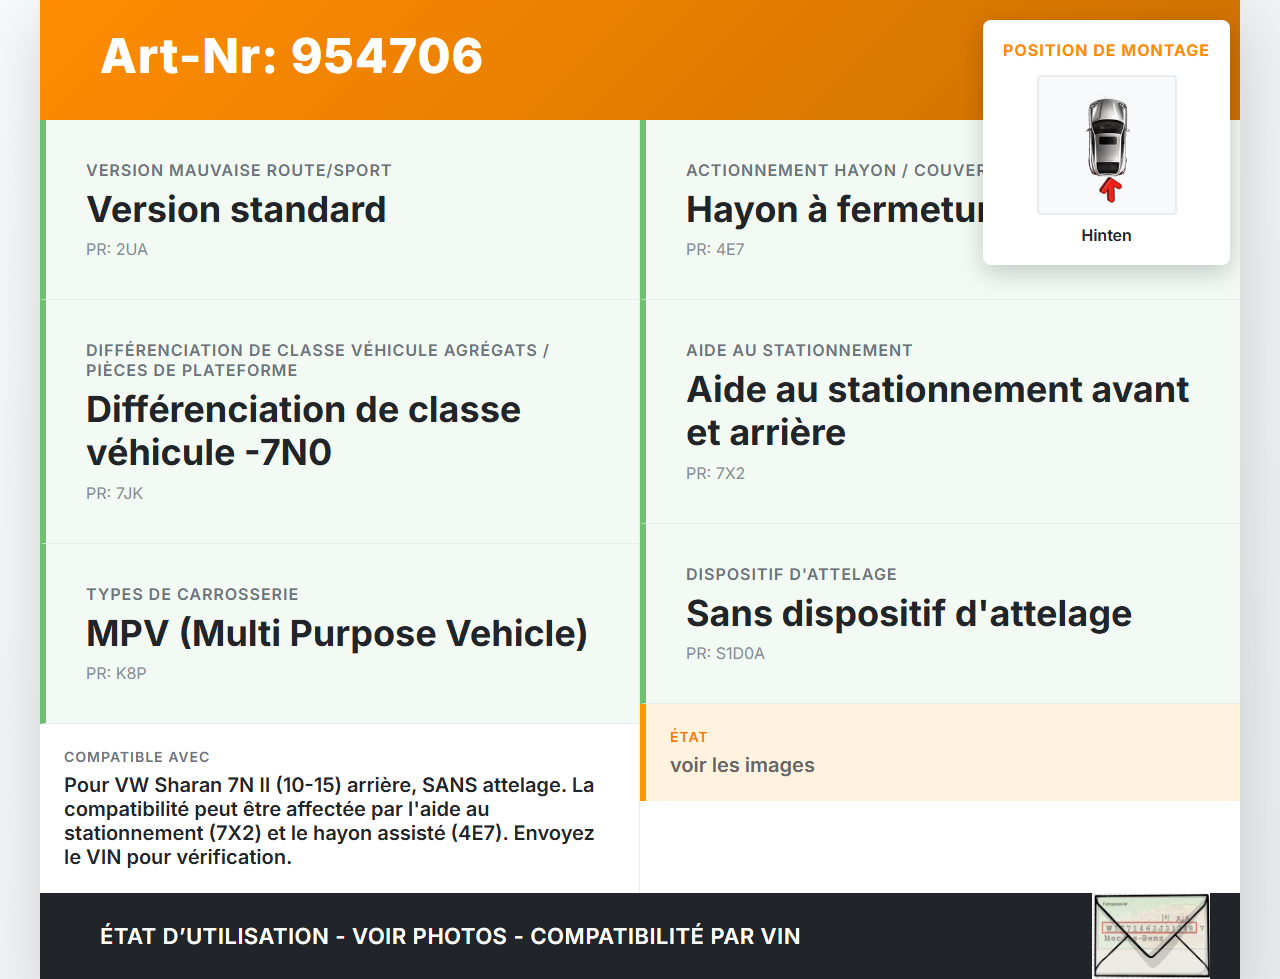Screen dimensions: 1280x979
Task: Click the POSITION DE MONTAGE title
Action: [1106, 50]
